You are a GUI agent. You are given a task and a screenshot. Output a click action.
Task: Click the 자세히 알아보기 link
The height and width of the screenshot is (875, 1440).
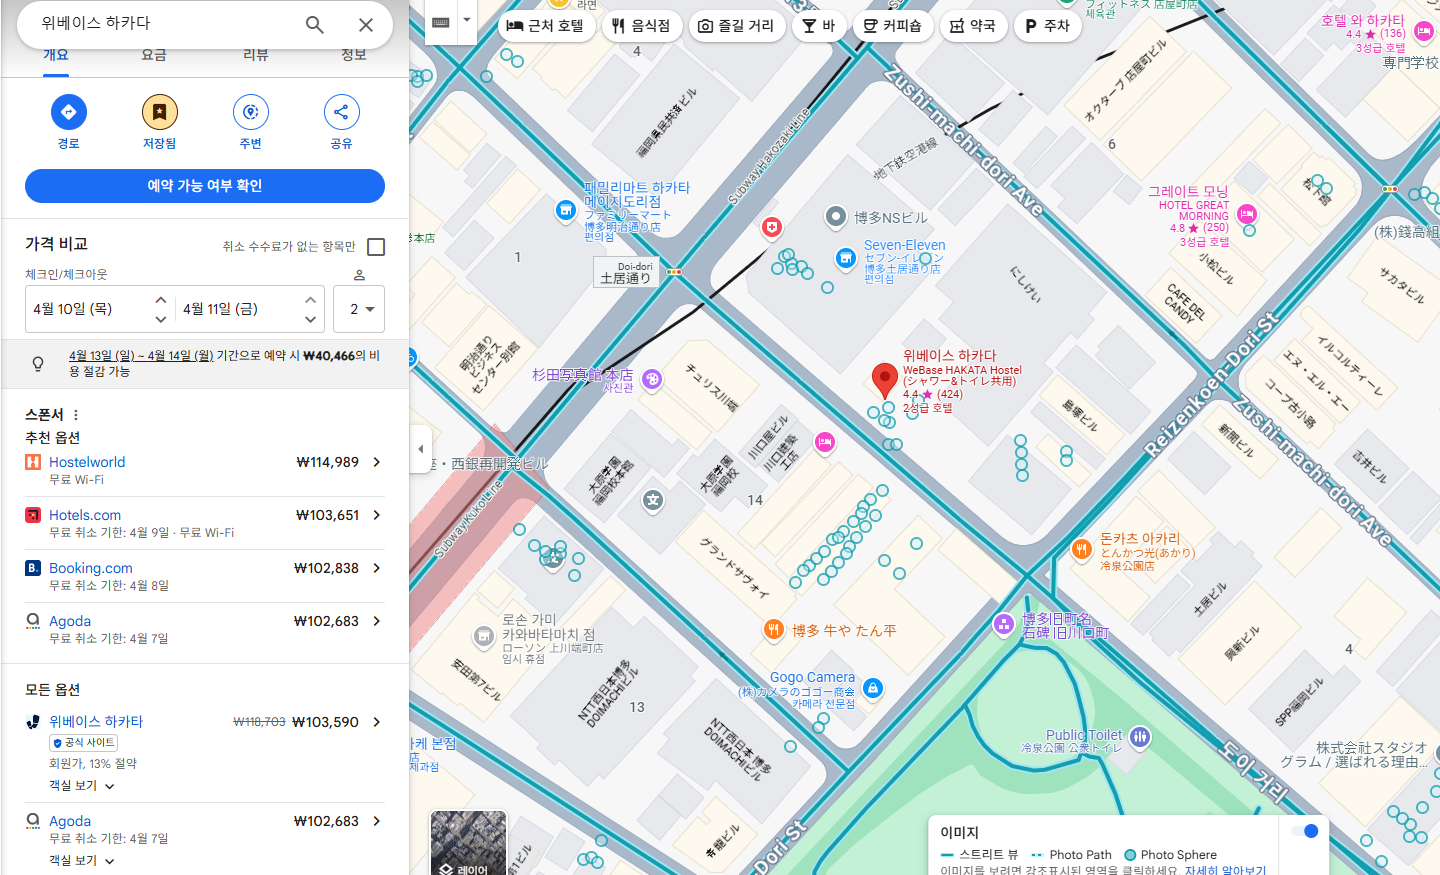click(1225, 870)
